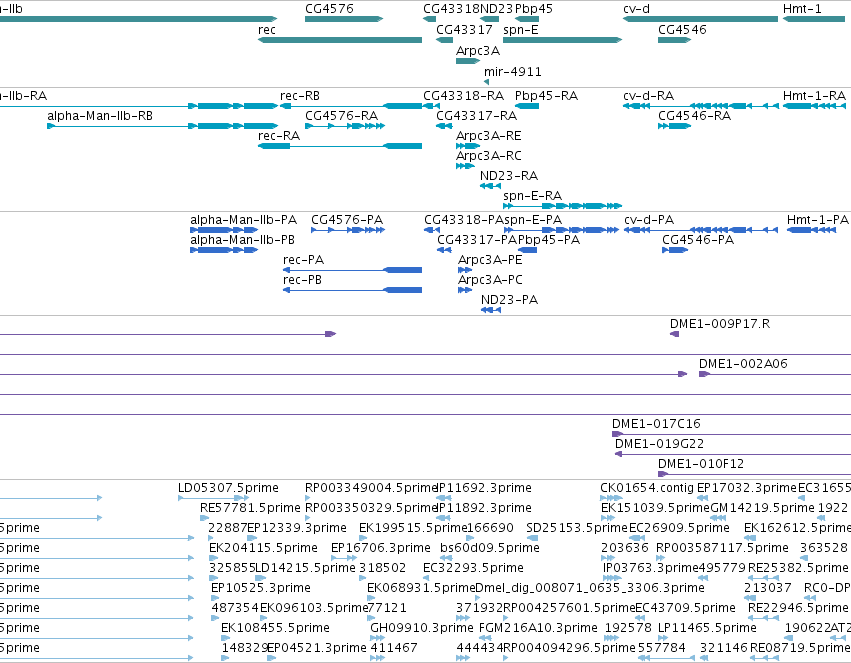Click the DME1-009P17.R clone label

coord(720,324)
